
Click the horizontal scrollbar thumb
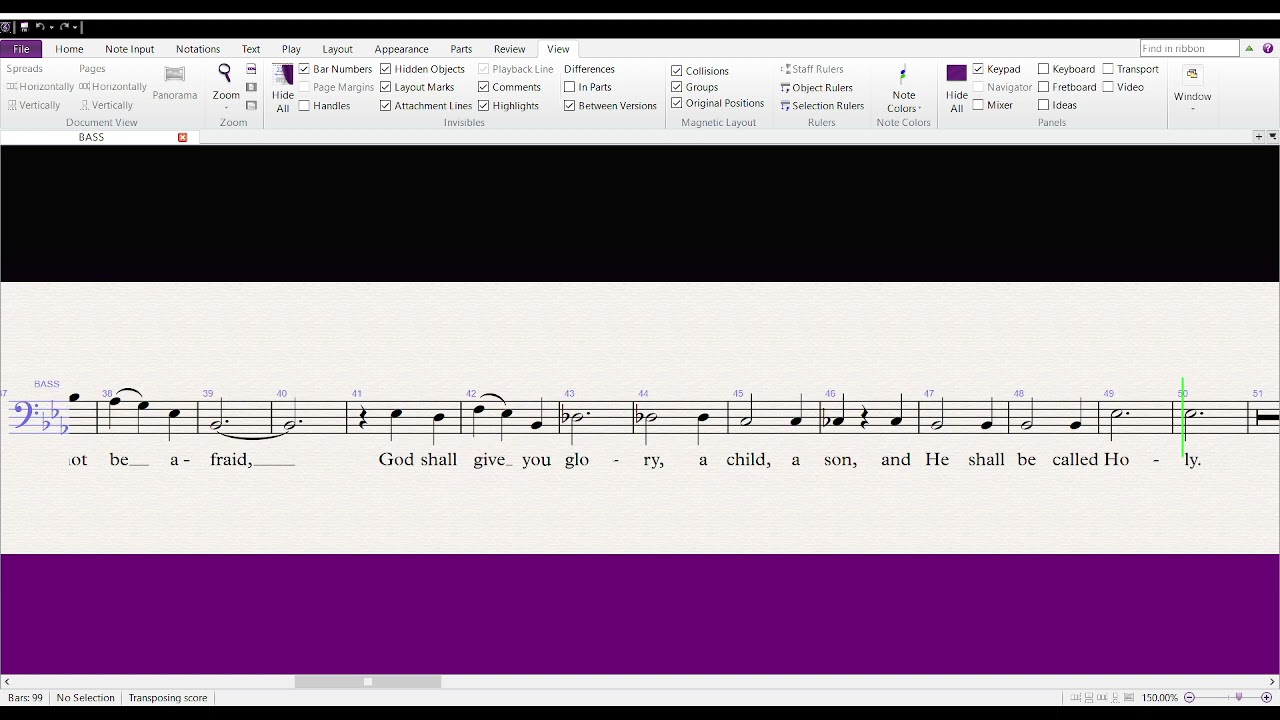368,682
